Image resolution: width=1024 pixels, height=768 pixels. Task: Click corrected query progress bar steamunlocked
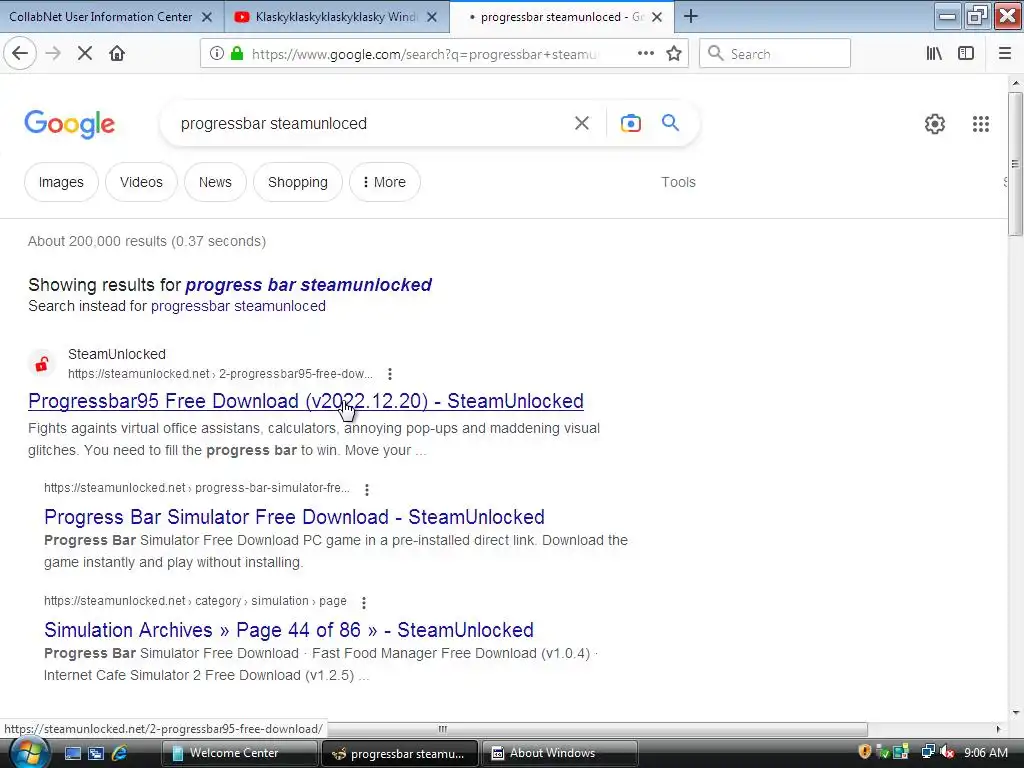pos(308,285)
